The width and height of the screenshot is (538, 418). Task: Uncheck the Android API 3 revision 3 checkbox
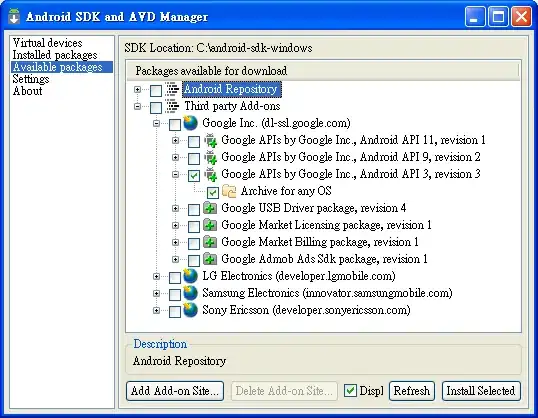pos(194,176)
